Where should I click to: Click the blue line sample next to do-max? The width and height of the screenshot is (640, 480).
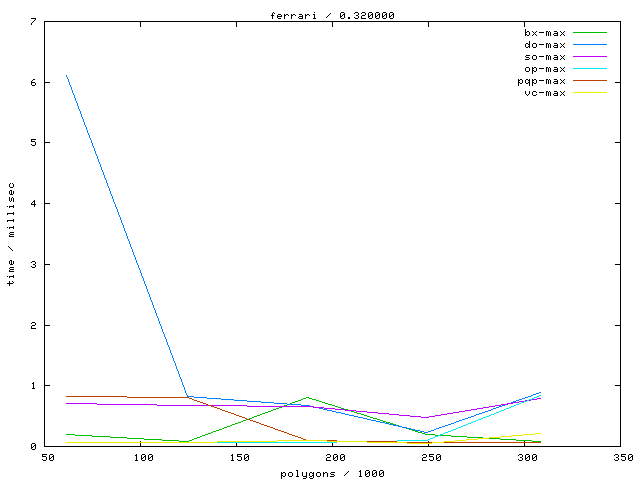(590, 44)
